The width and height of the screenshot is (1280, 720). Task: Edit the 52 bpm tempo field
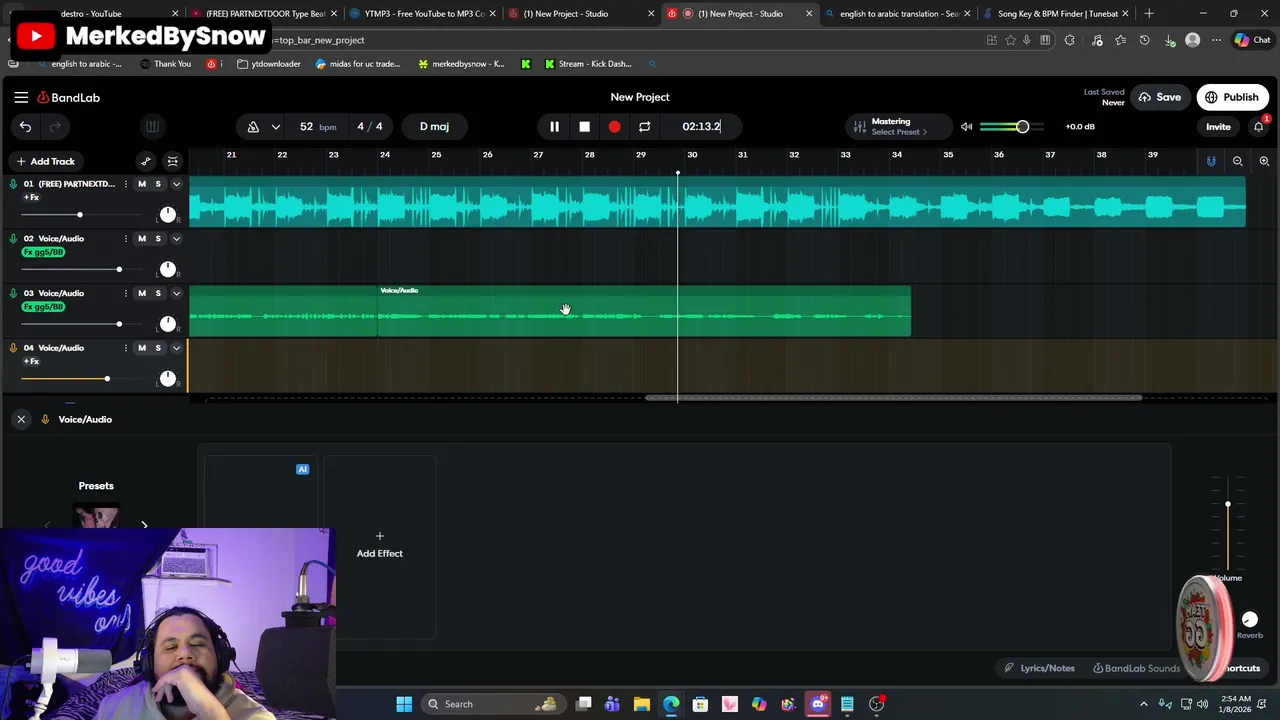tap(317, 126)
